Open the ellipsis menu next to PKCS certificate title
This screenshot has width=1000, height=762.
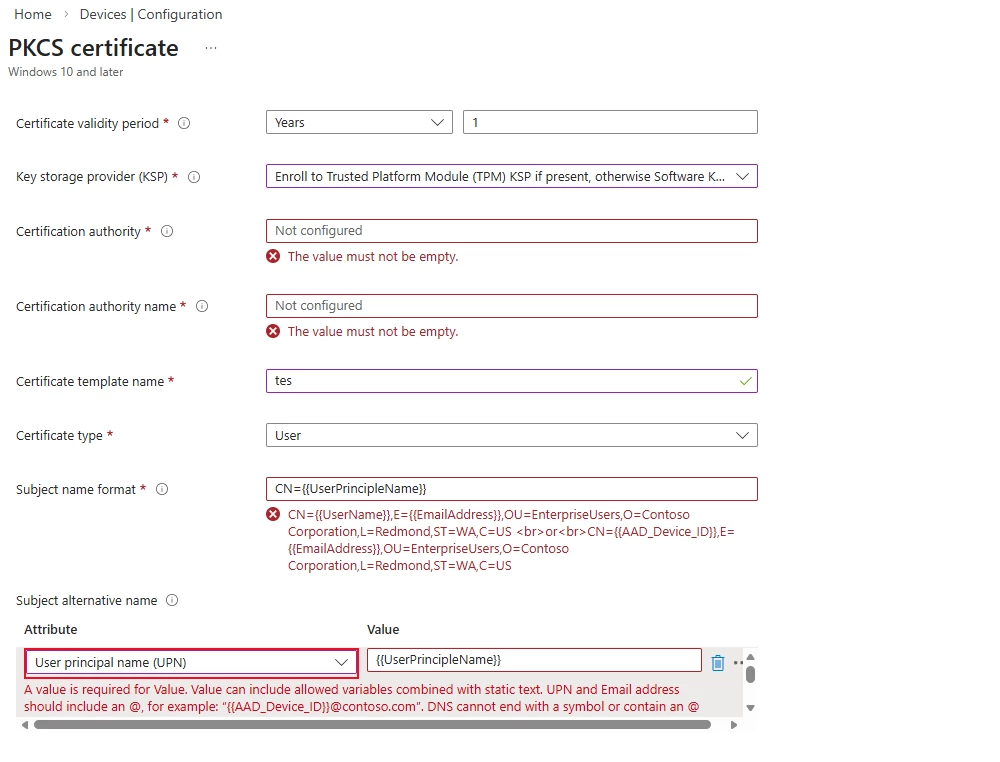click(211, 48)
